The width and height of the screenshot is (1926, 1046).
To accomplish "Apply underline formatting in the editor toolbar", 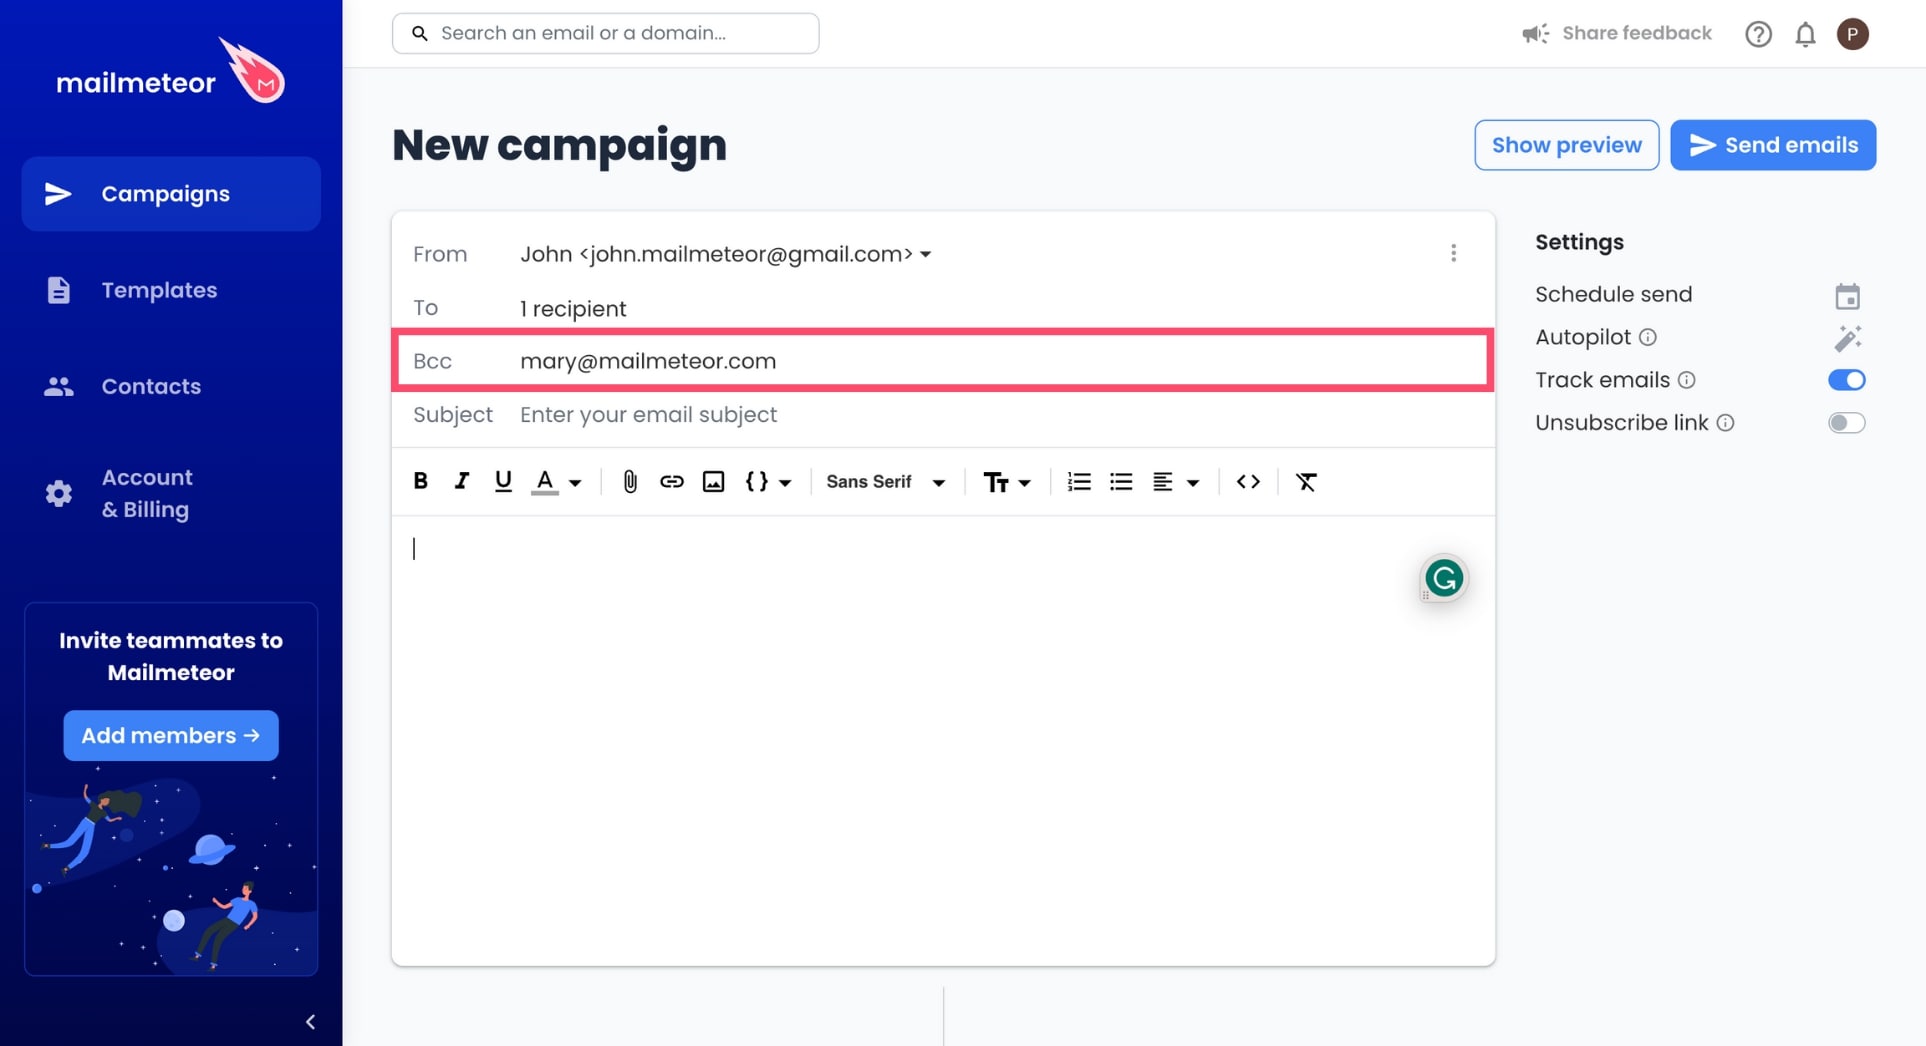I will [503, 481].
